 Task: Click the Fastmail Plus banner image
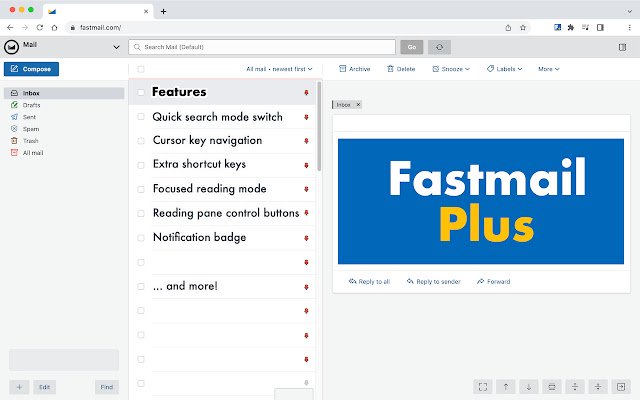[x=481, y=202]
